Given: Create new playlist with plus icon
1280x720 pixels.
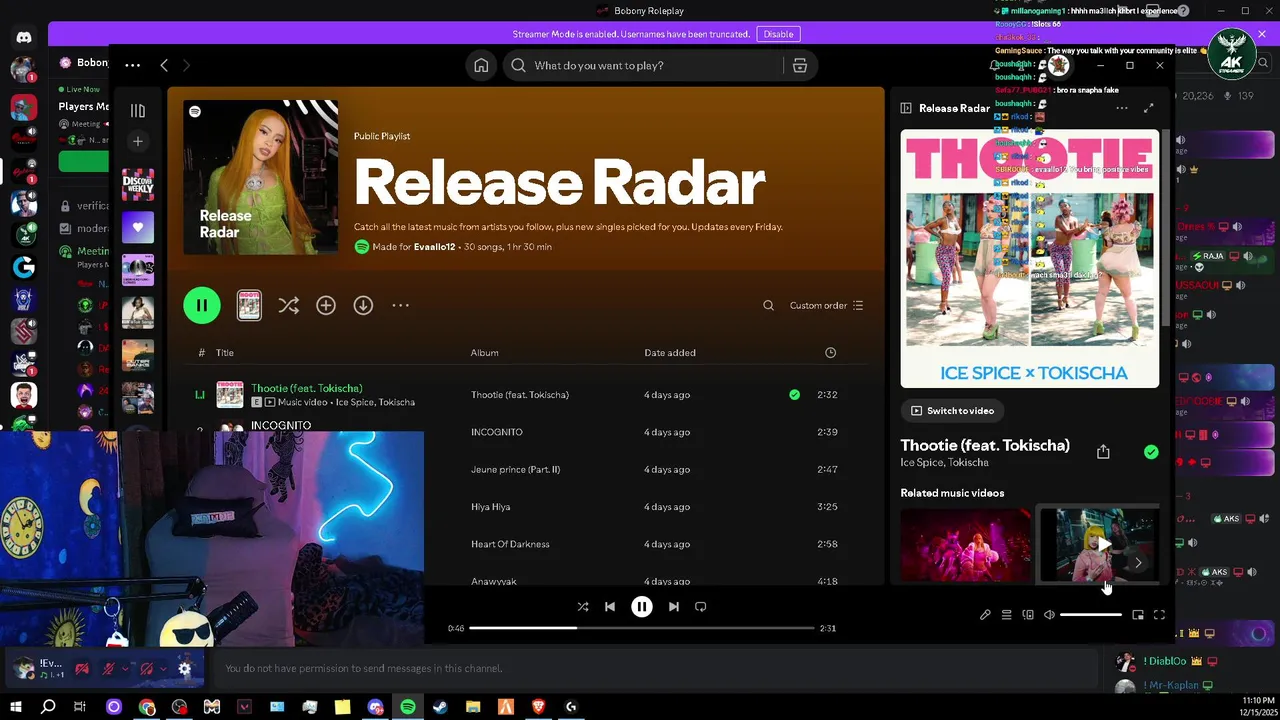Looking at the screenshot, I should [138, 141].
